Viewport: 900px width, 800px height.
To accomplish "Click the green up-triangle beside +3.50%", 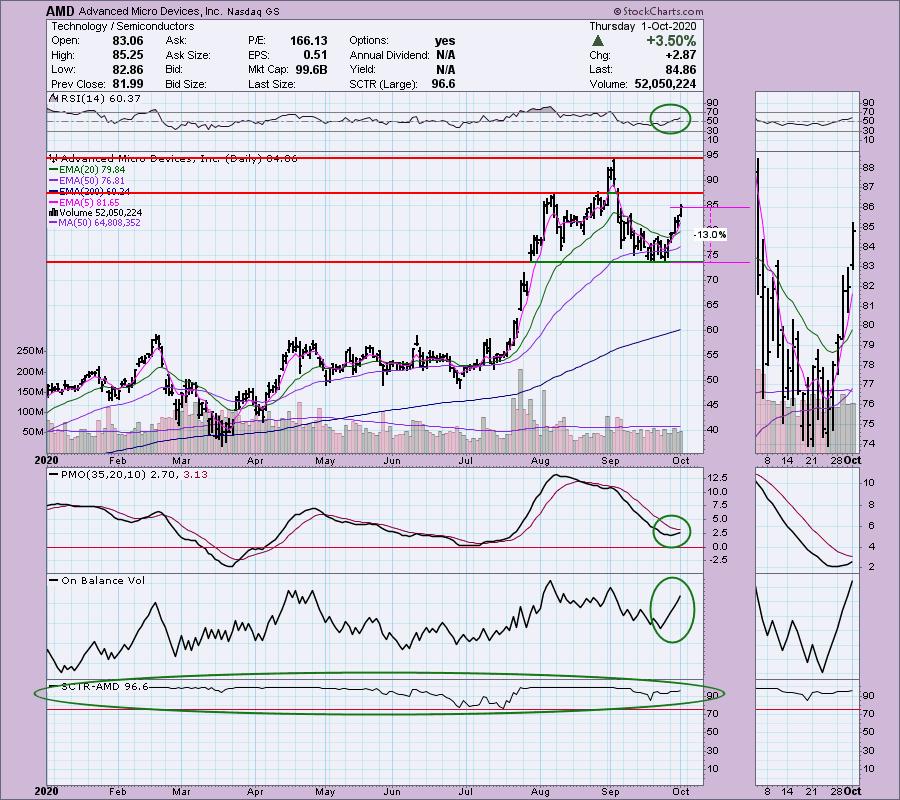I will pyautogui.click(x=598, y=41).
